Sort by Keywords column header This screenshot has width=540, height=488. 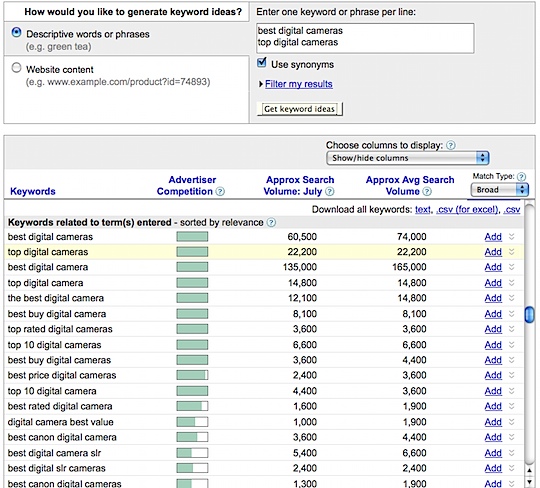(x=33, y=191)
